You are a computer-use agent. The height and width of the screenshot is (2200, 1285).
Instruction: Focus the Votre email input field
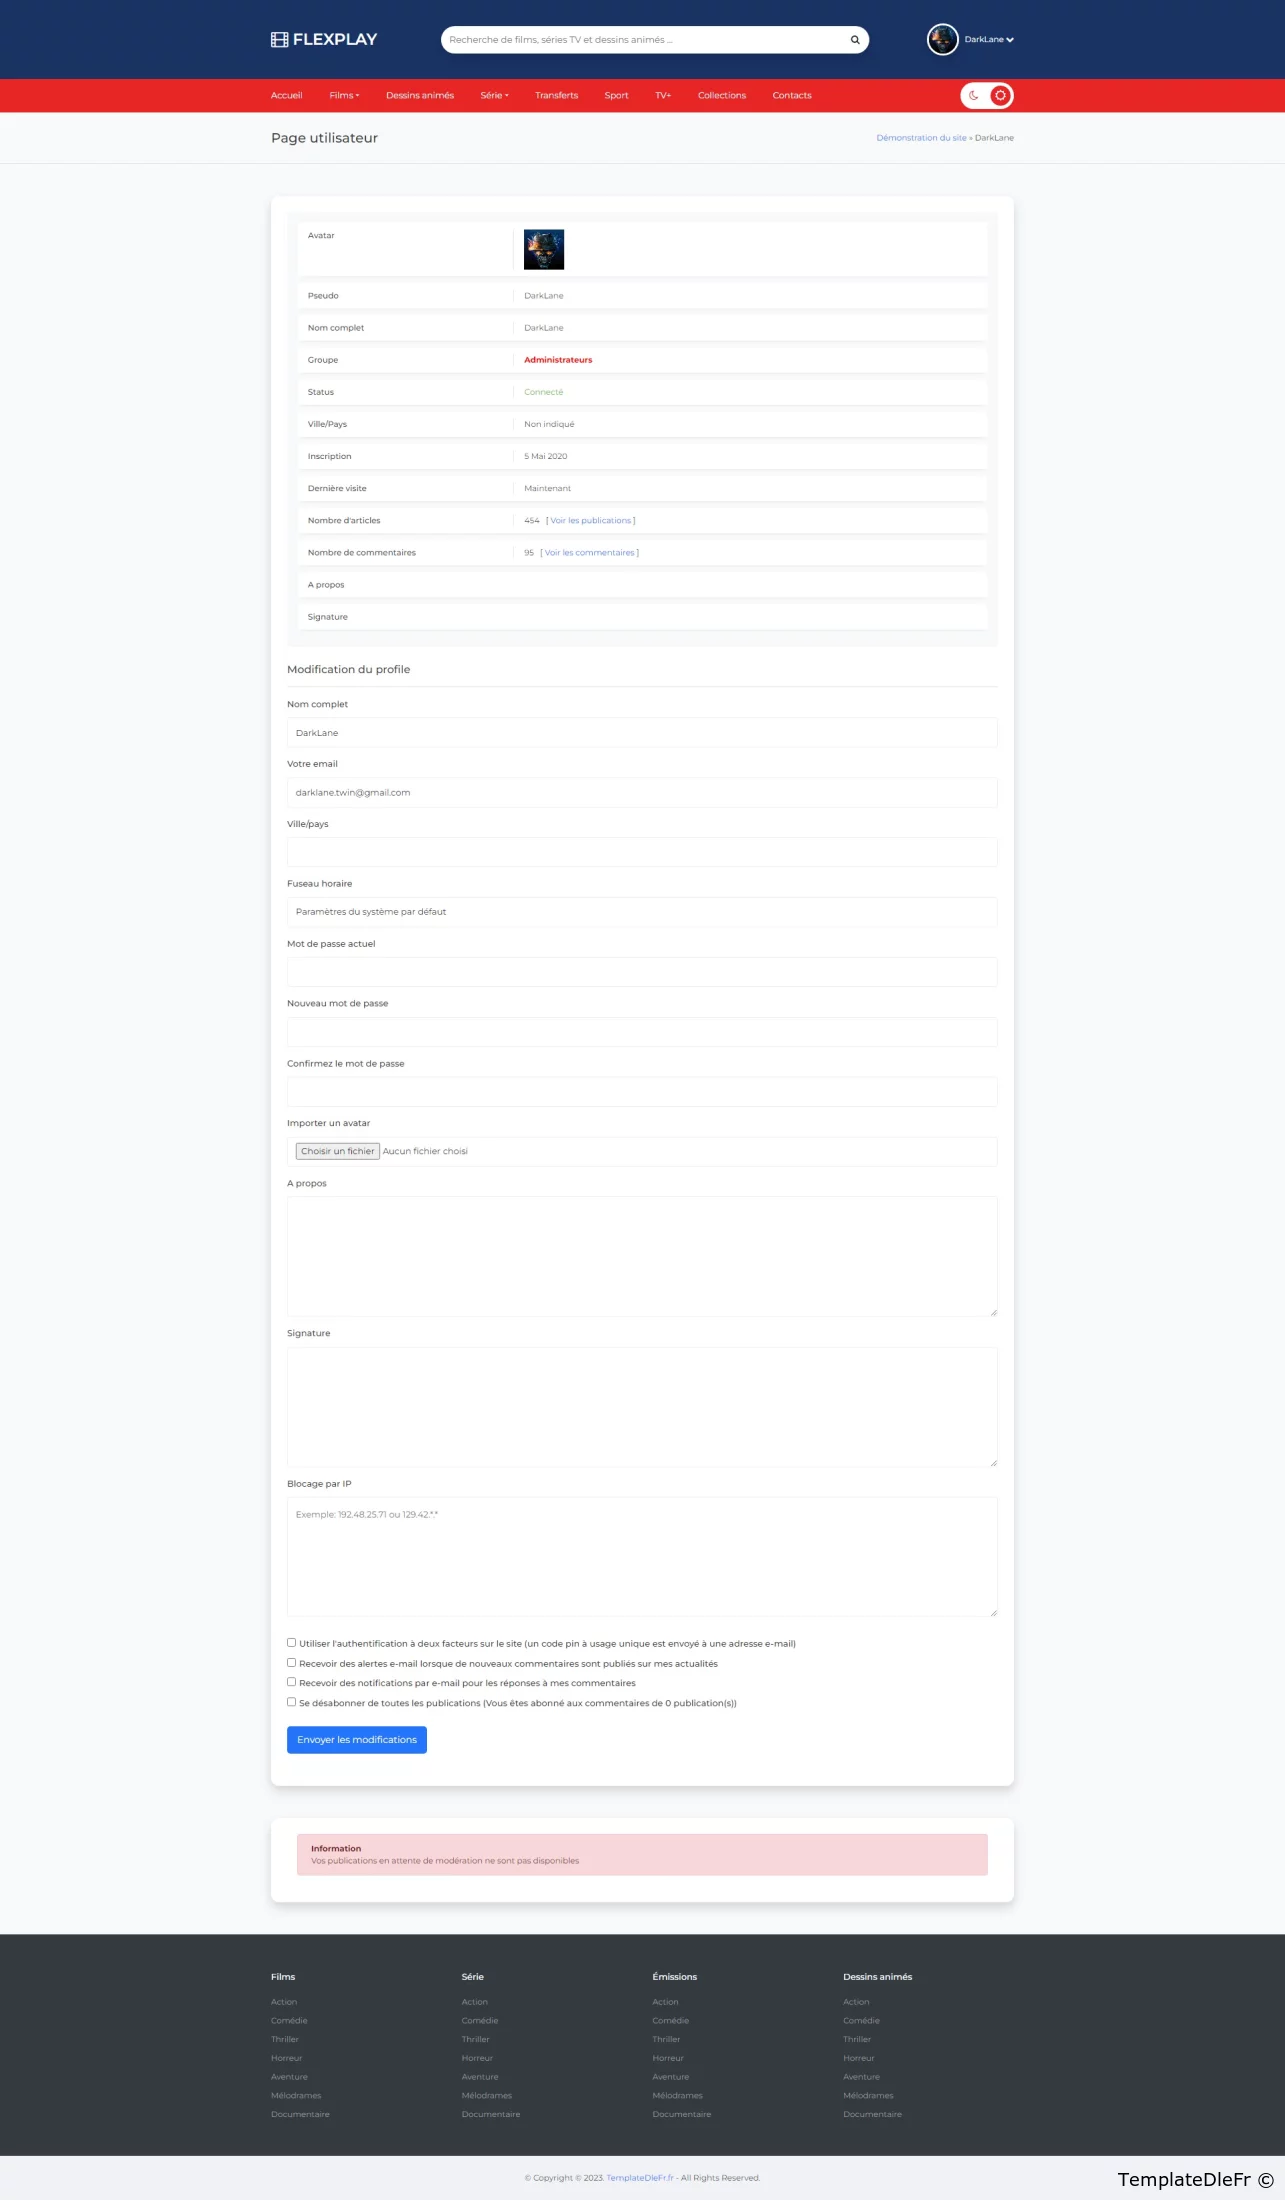[x=642, y=793]
